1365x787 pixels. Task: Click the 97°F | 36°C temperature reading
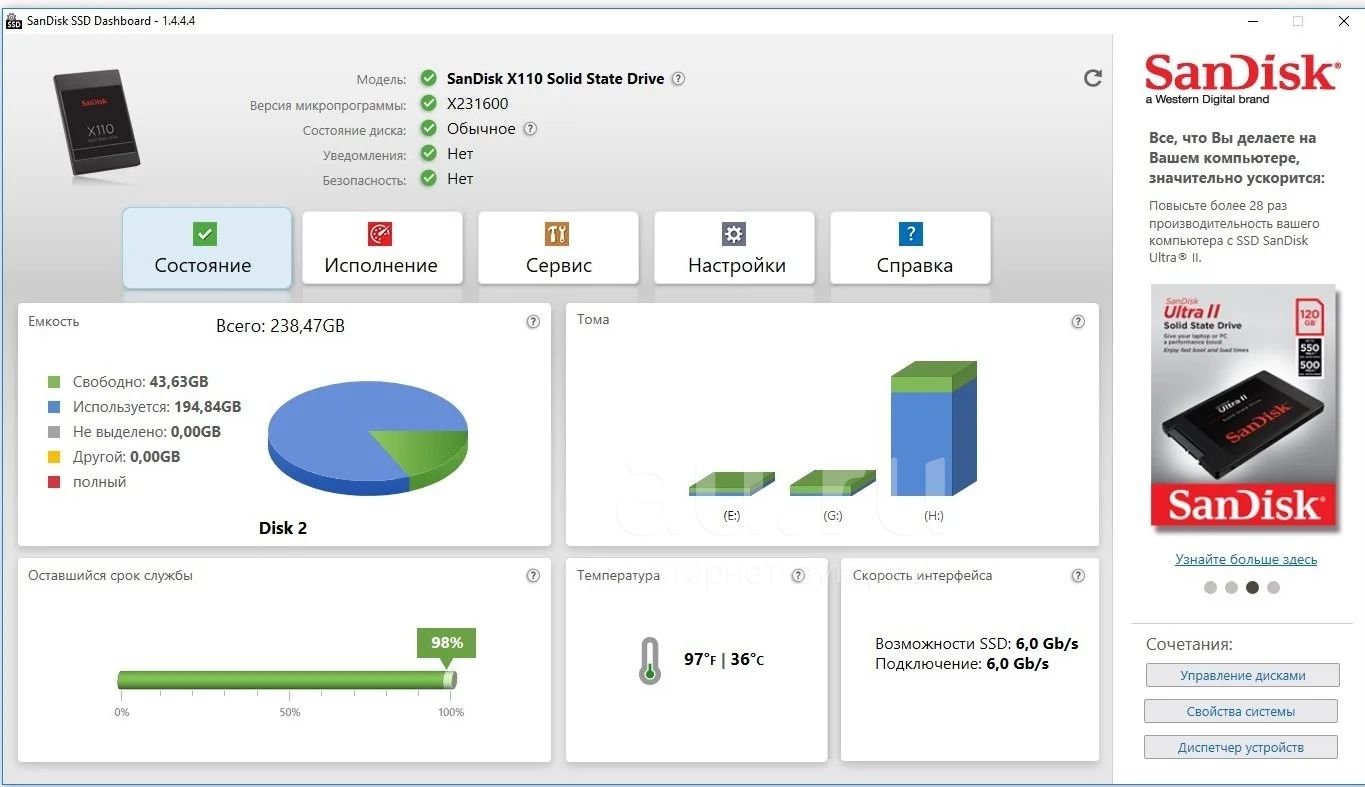724,660
